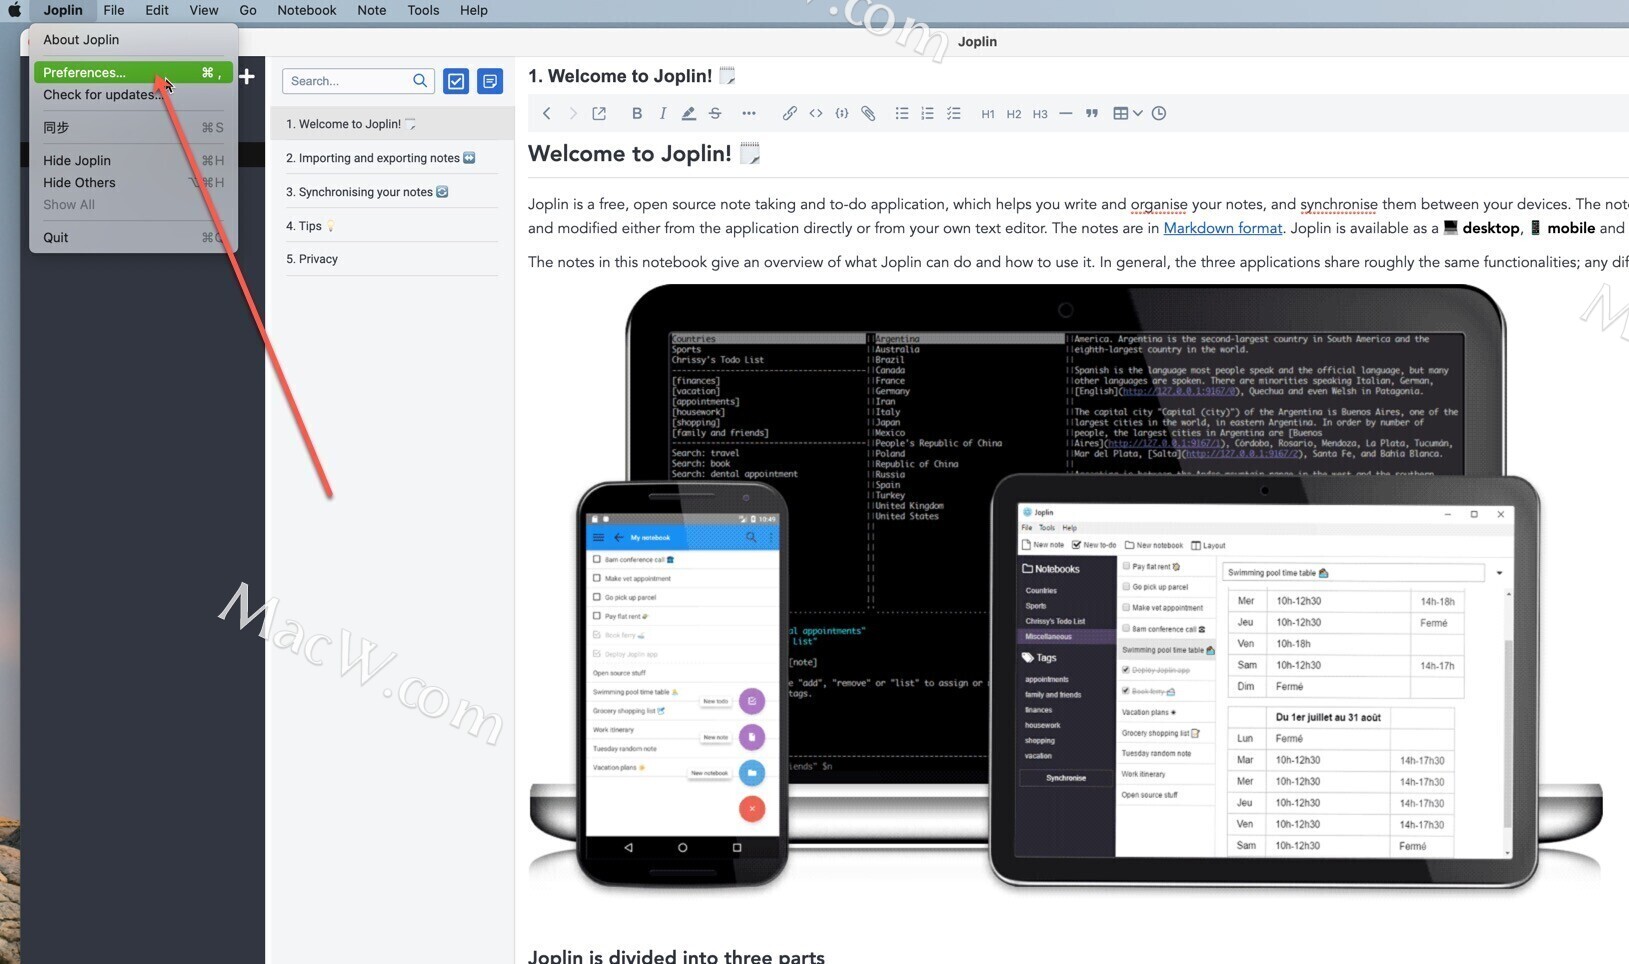Attach a file with the paperclip icon
The width and height of the screenshot is (1629, 964).
(x=868, y=114)
